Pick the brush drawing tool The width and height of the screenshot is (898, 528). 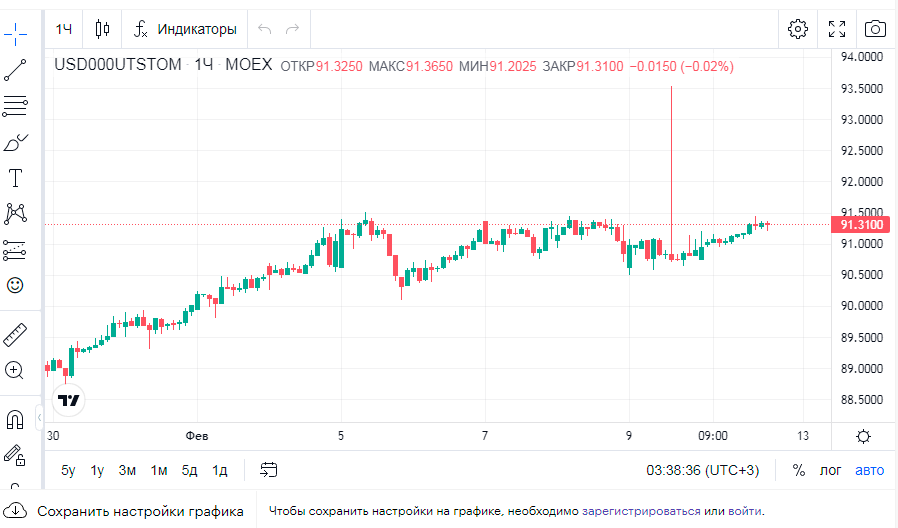[x=15, y=143]
